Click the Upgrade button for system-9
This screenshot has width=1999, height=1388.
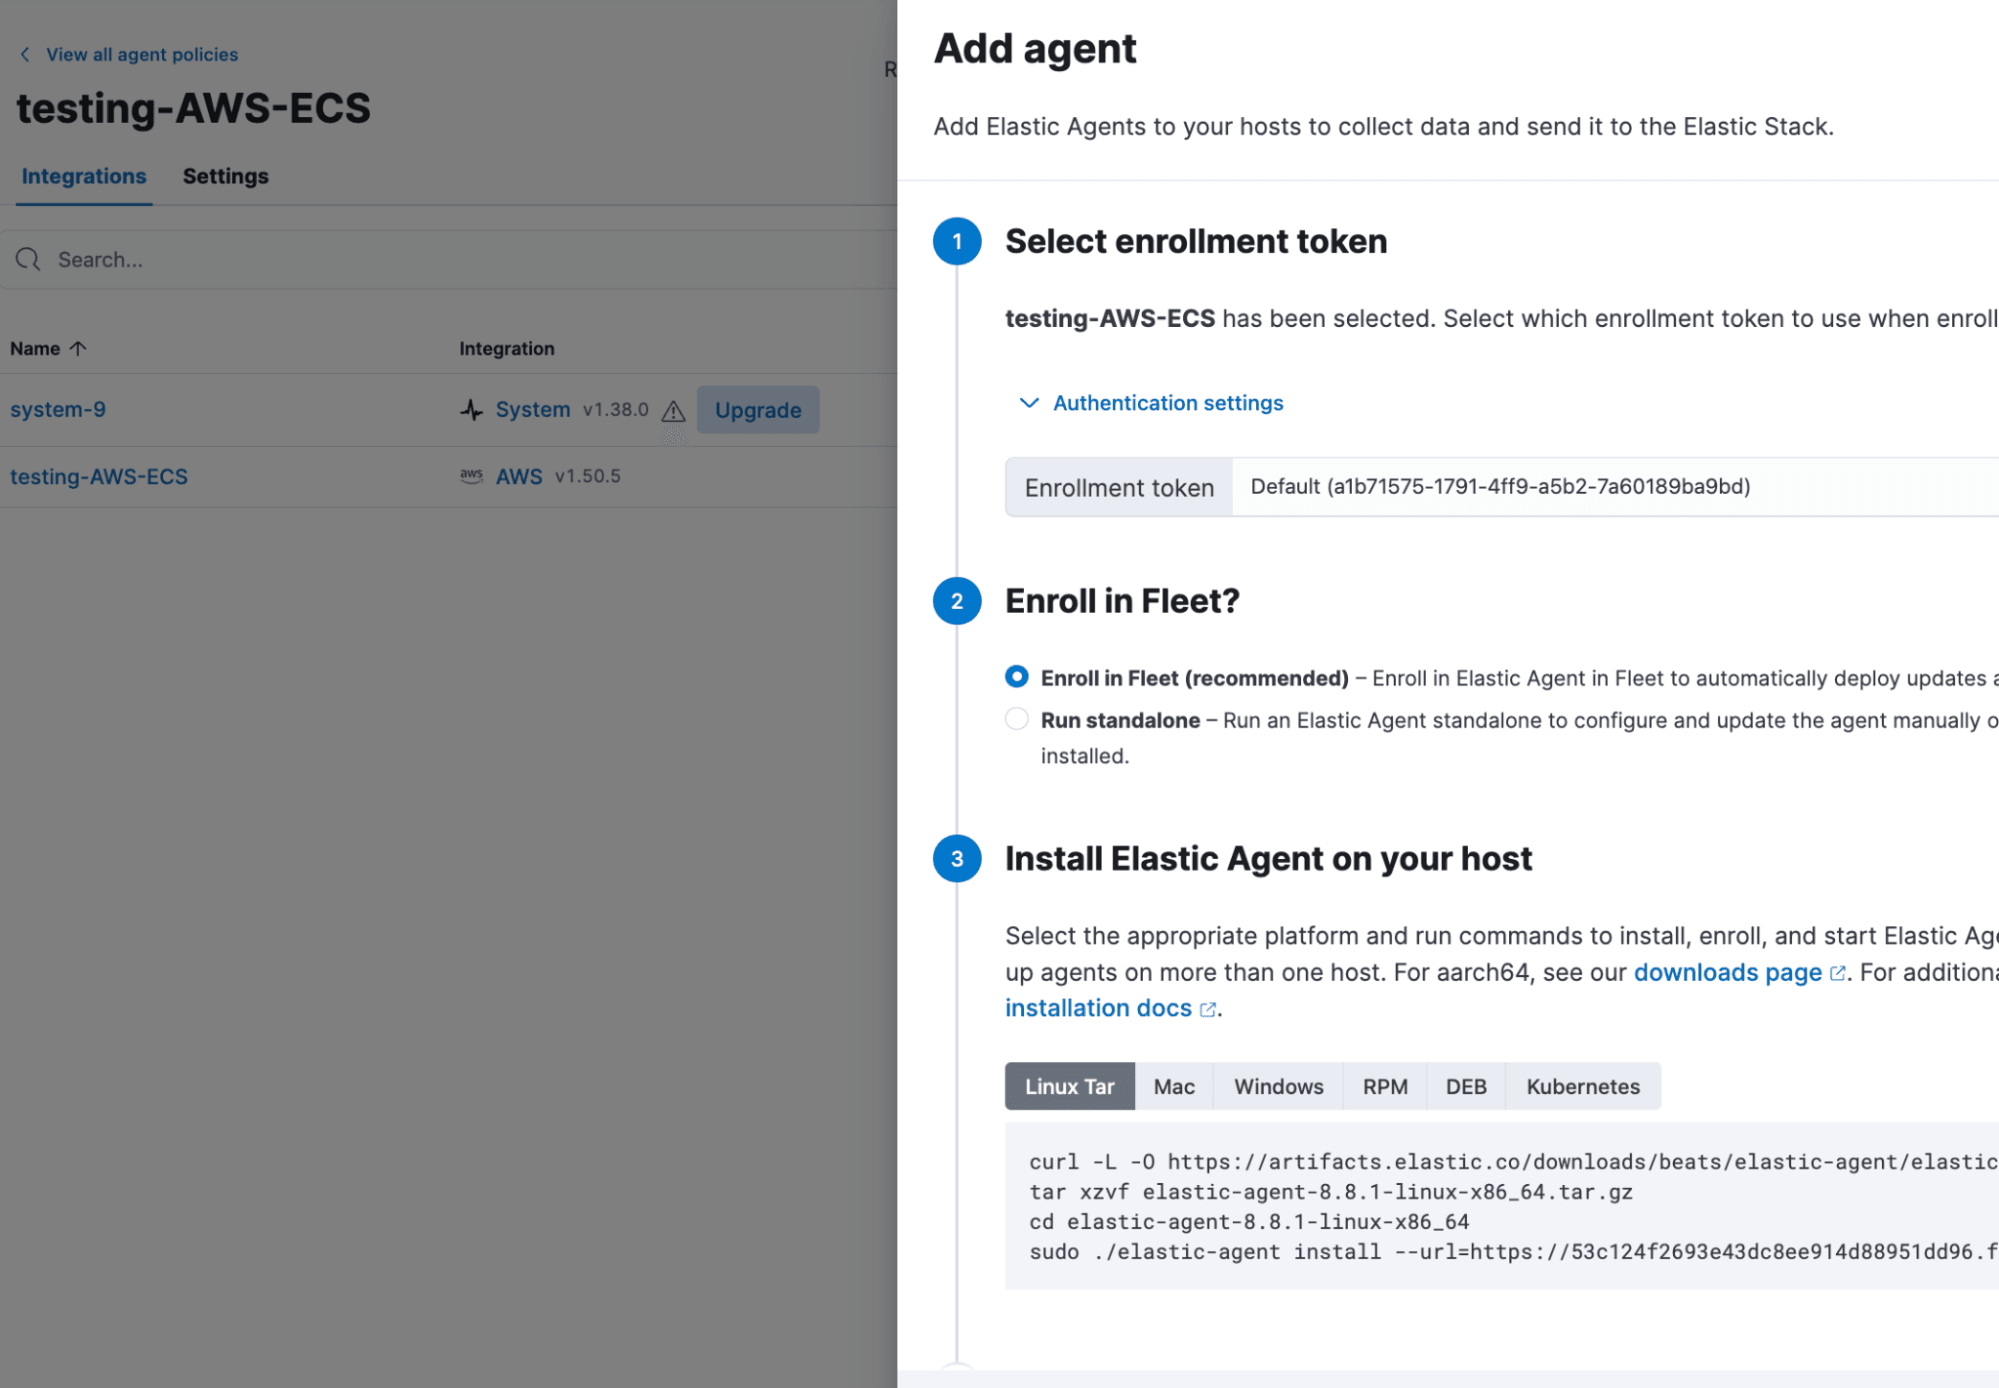(x=758, y=410)
